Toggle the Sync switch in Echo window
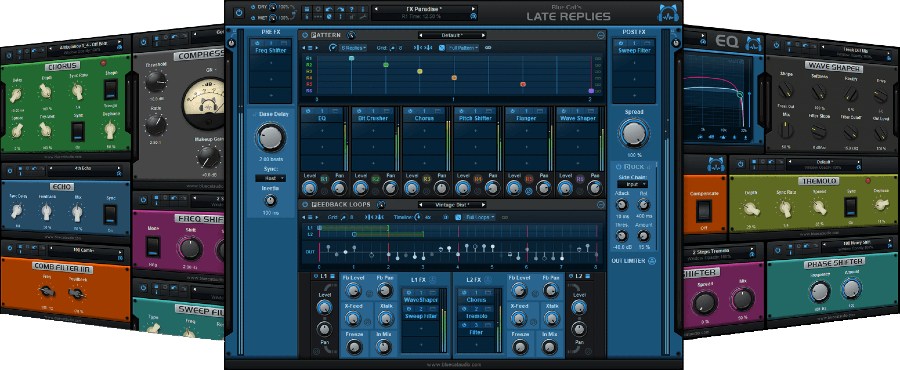Image resolution: width=900 pixels, height=370 pixels. pos(110,215)
